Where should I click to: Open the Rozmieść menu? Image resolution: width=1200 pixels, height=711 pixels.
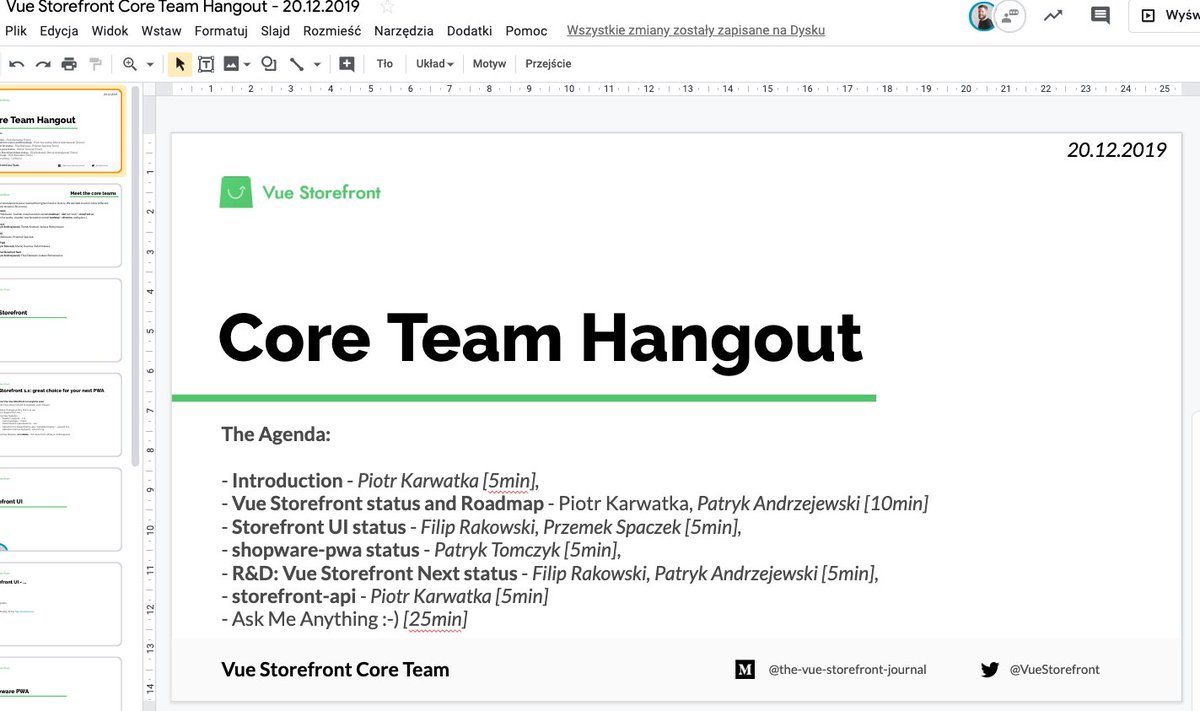[x=332, y=31]
